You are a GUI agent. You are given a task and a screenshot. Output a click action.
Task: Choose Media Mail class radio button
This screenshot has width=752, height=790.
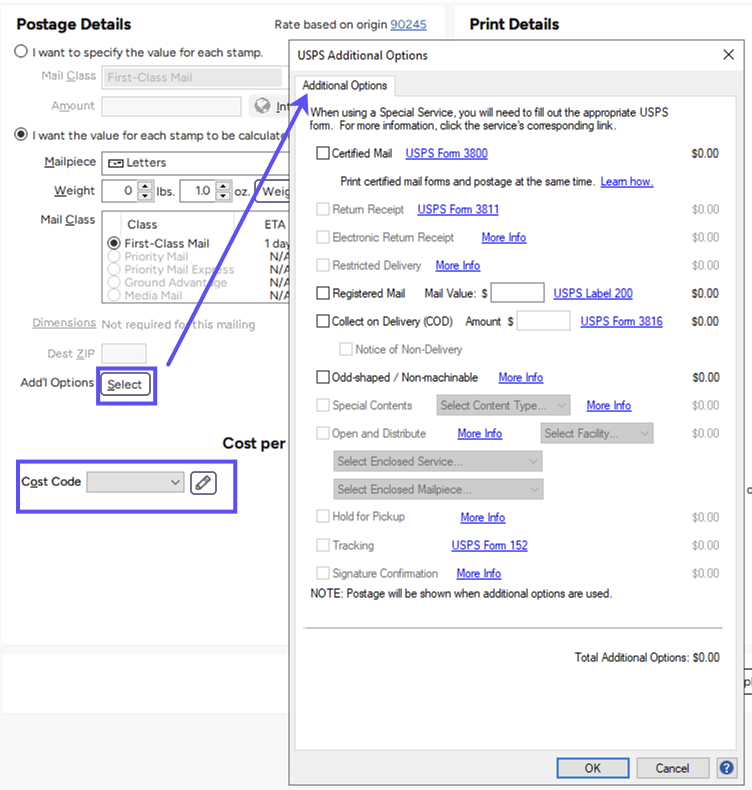pos(114,295)
